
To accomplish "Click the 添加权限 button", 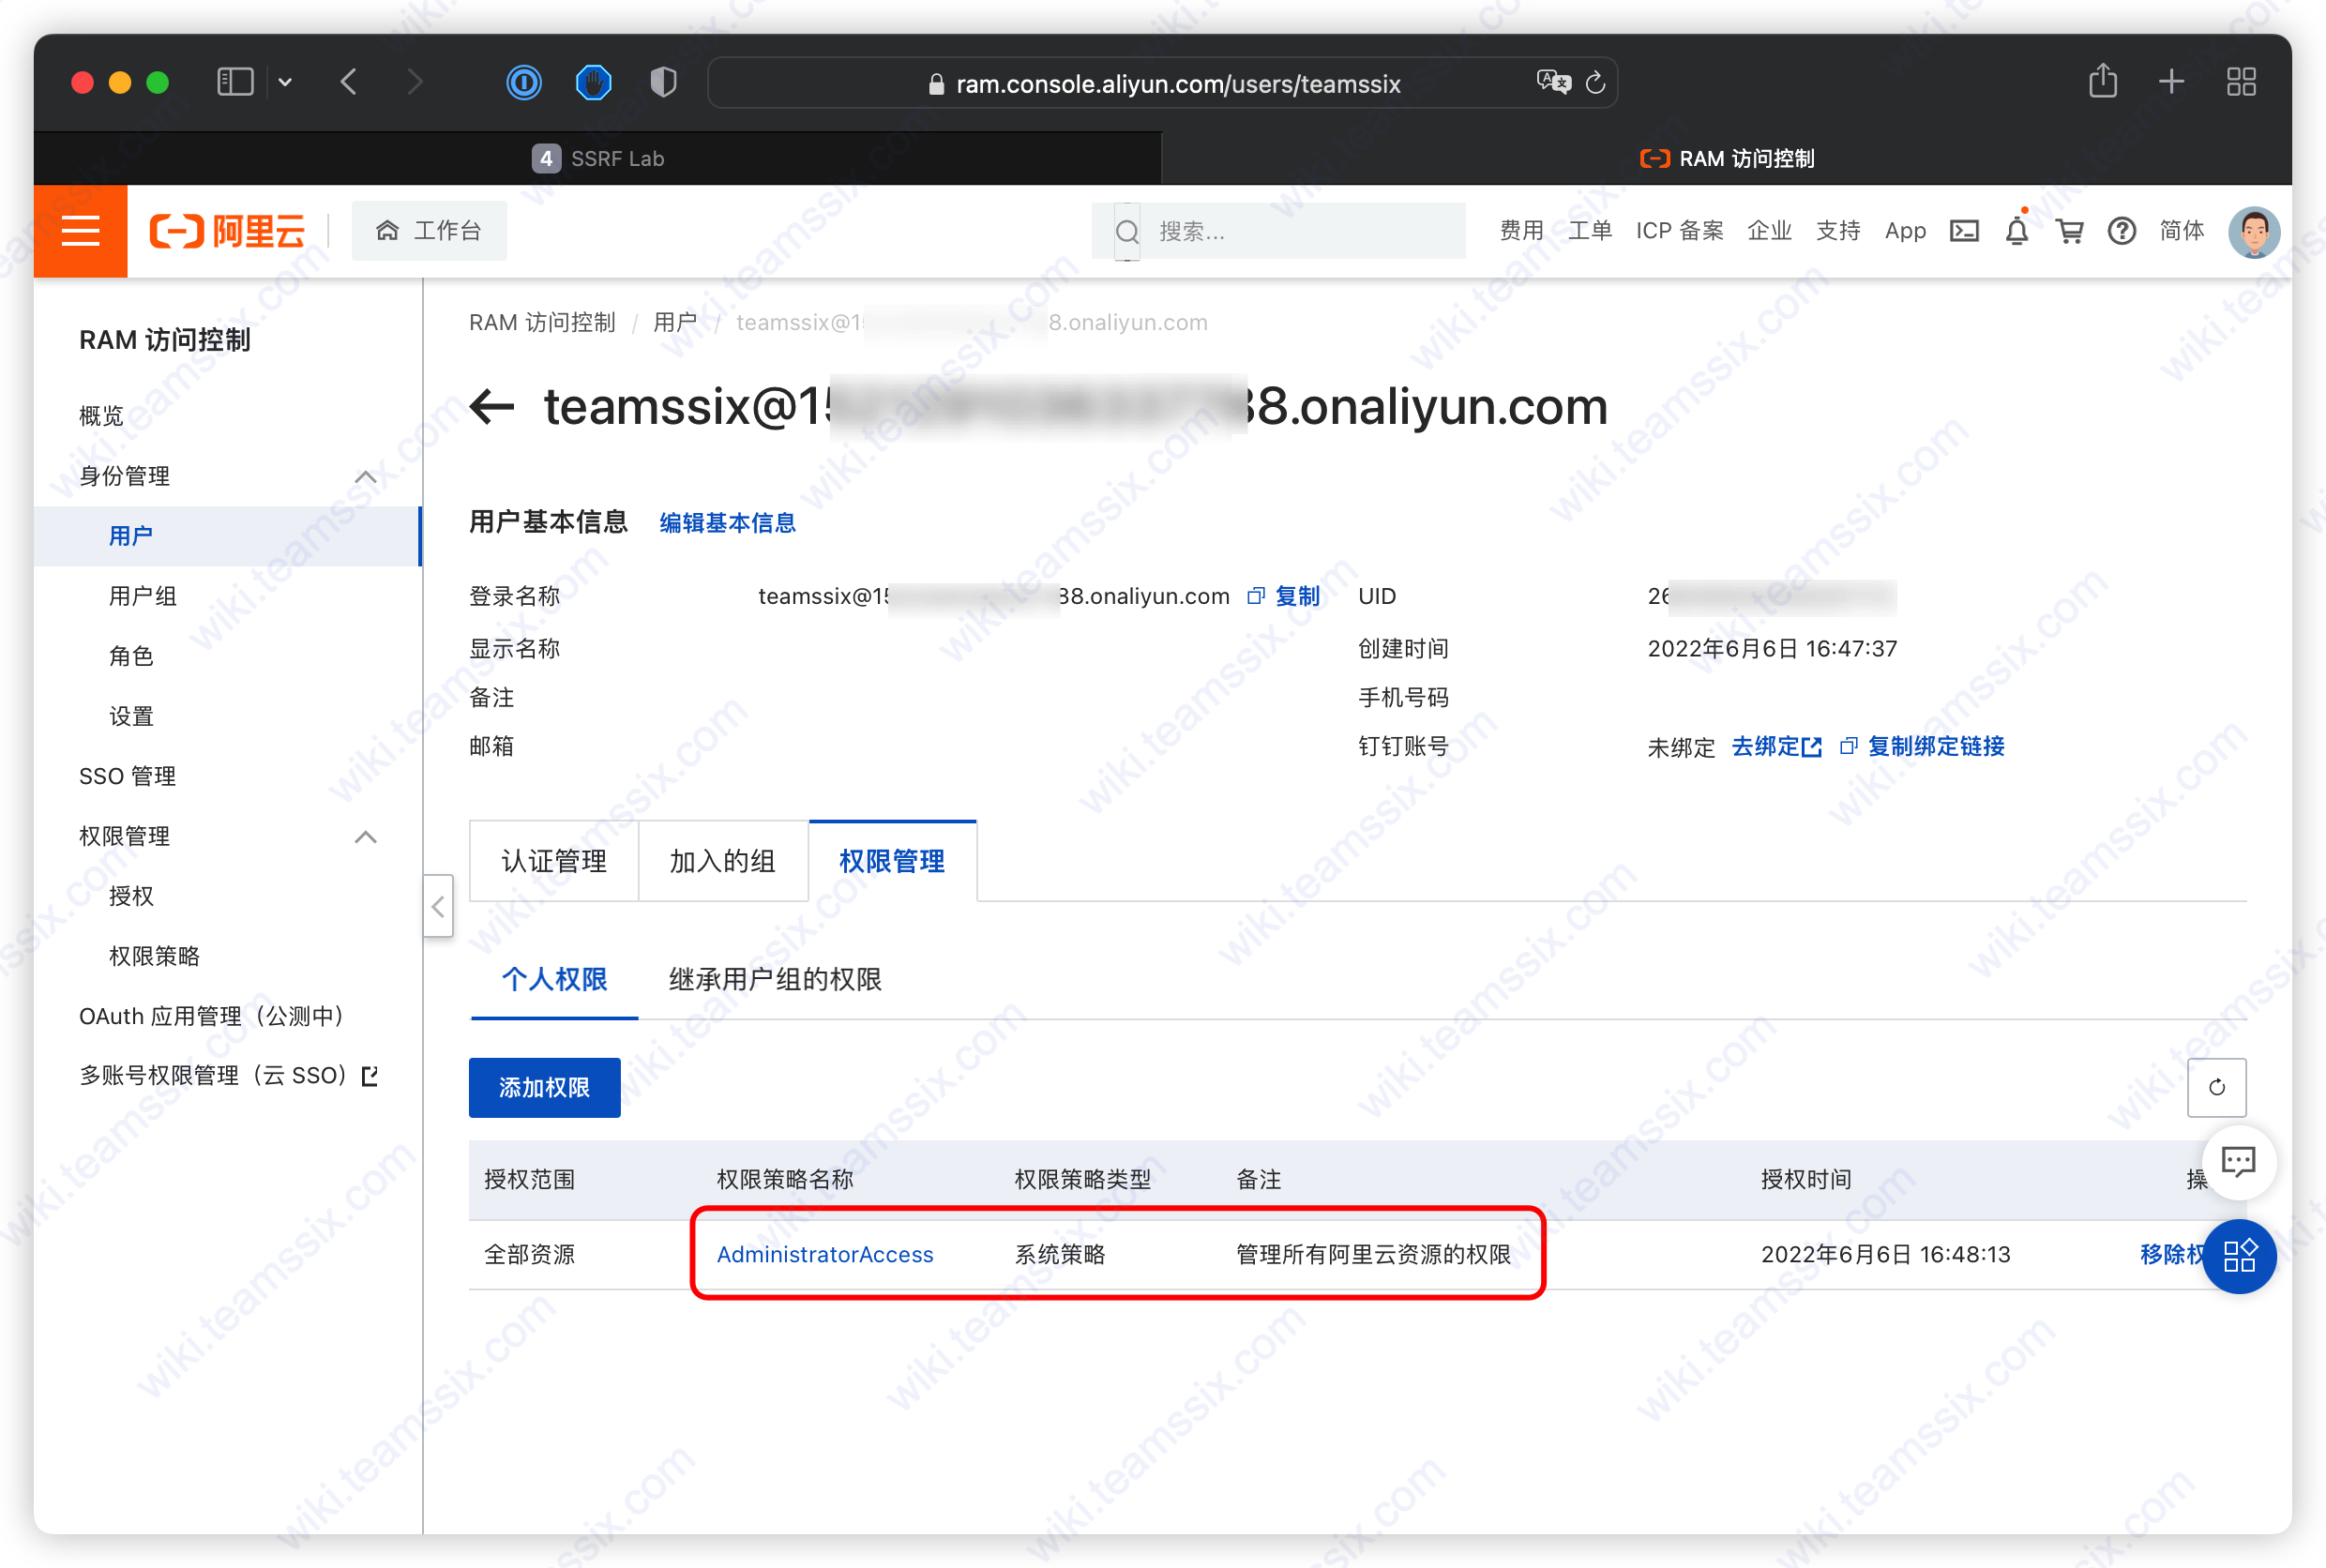I will point(544,1087).
